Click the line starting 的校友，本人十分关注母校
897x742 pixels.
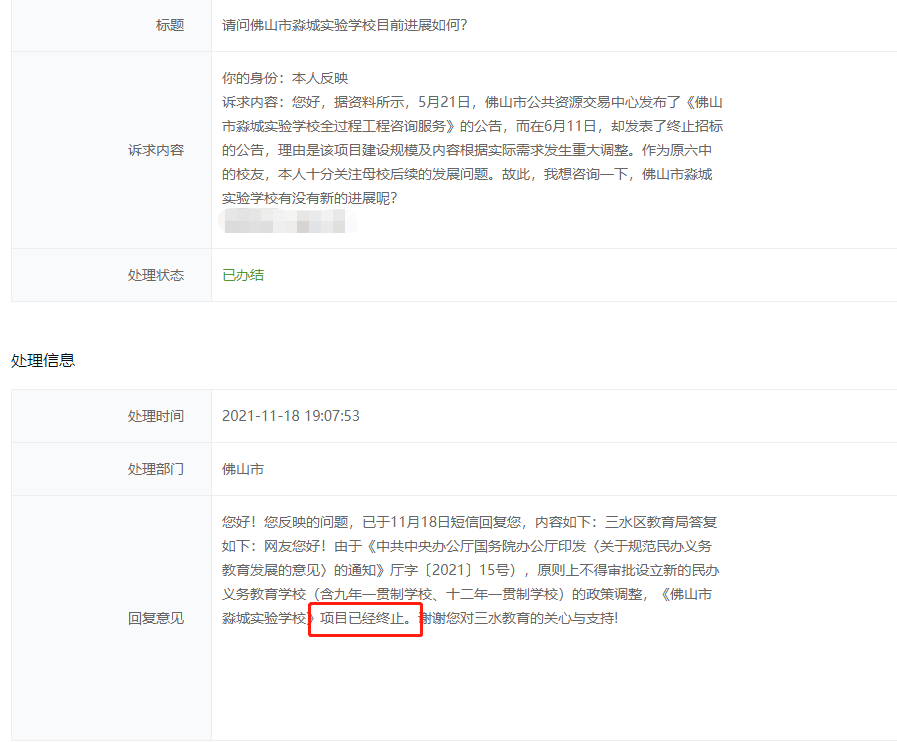coord(467,174)
